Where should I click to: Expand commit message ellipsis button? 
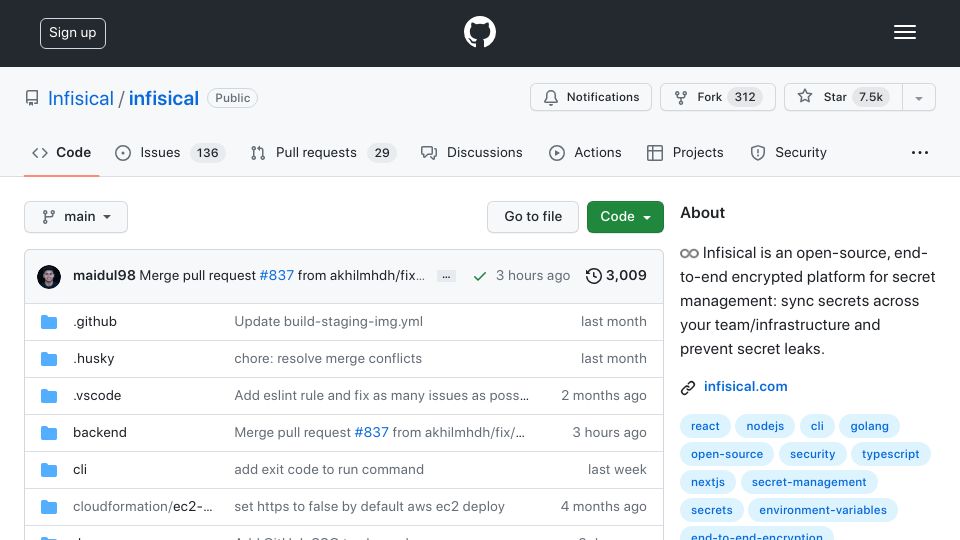[x=446, y=277]
